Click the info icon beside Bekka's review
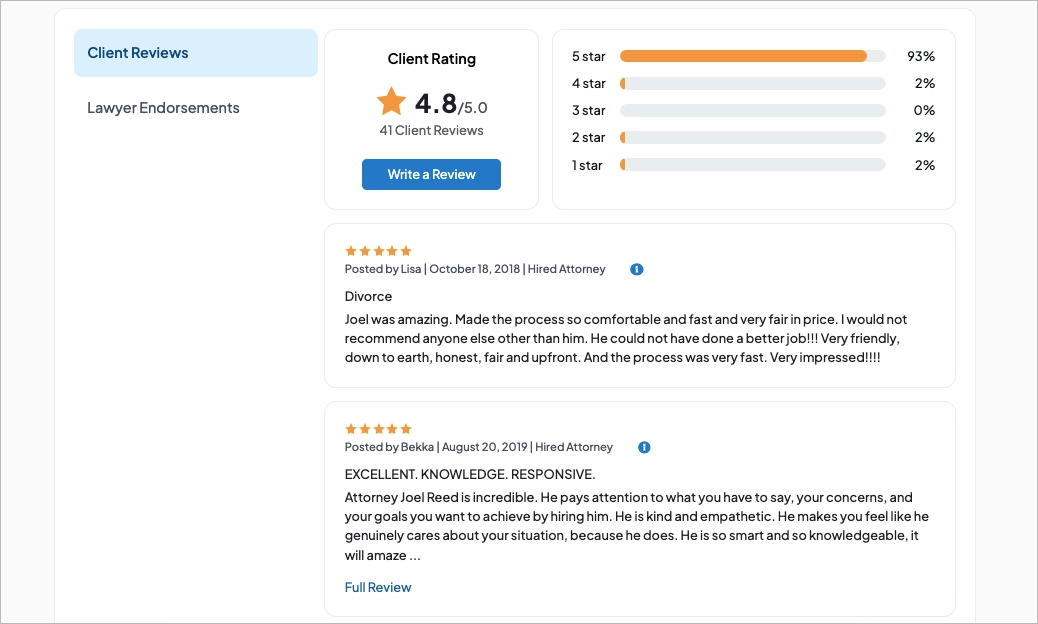 [x=644, y=447]
